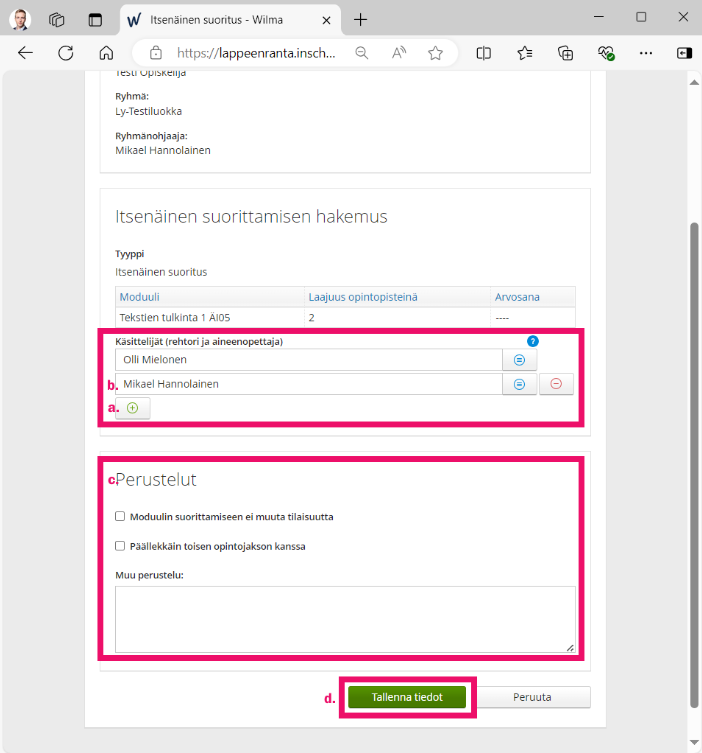
Task: Click the Muu perustelu text area
Action: pos(345,619)
